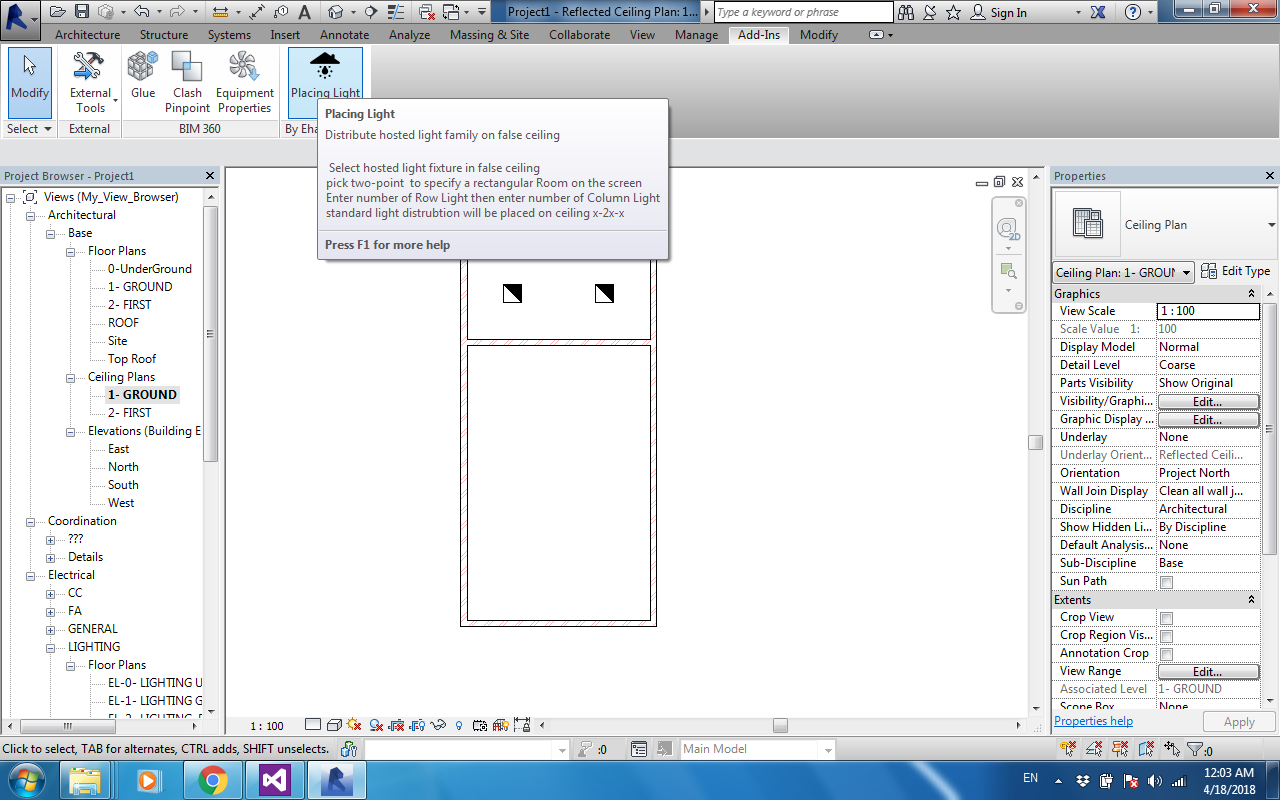Viewport: 1280px width, 800px height.
Task: Open the Revit application menu
Action: (x=19, y=18)
